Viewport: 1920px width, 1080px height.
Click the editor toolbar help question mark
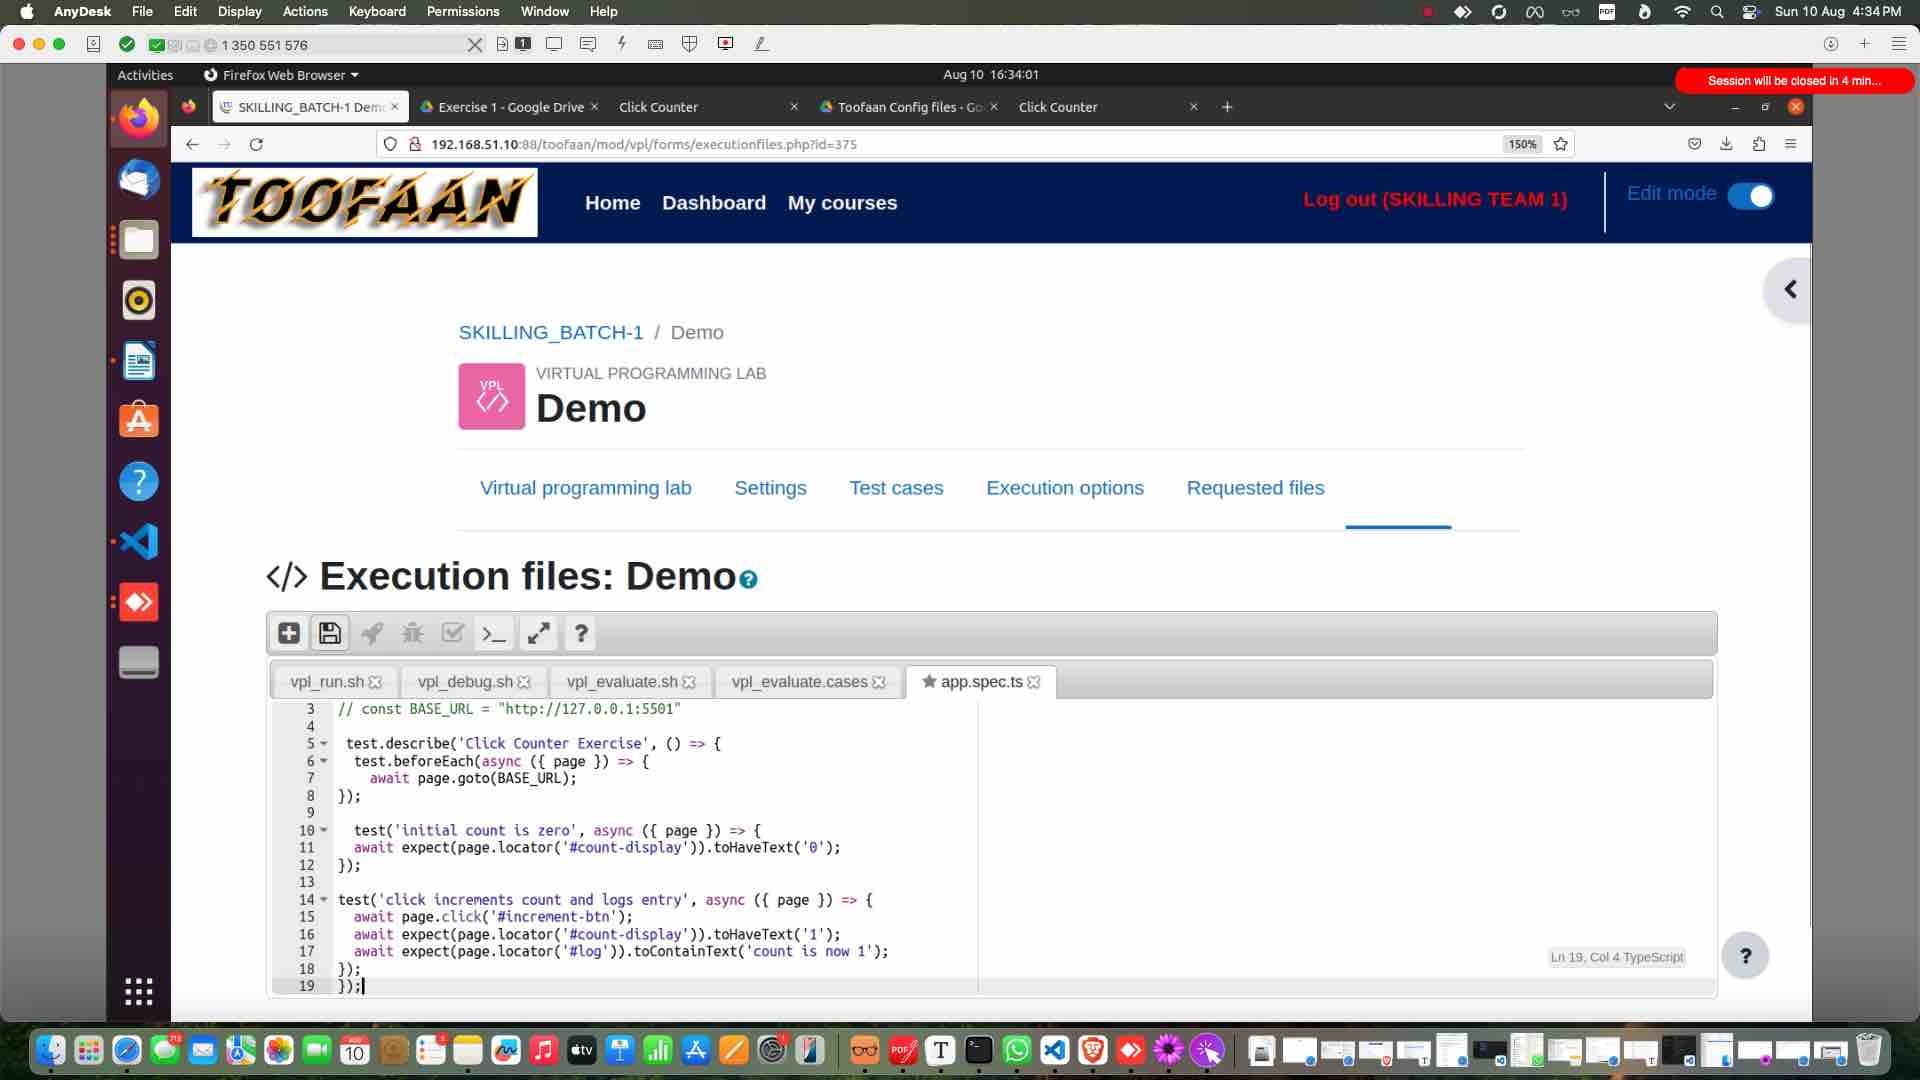580,633
